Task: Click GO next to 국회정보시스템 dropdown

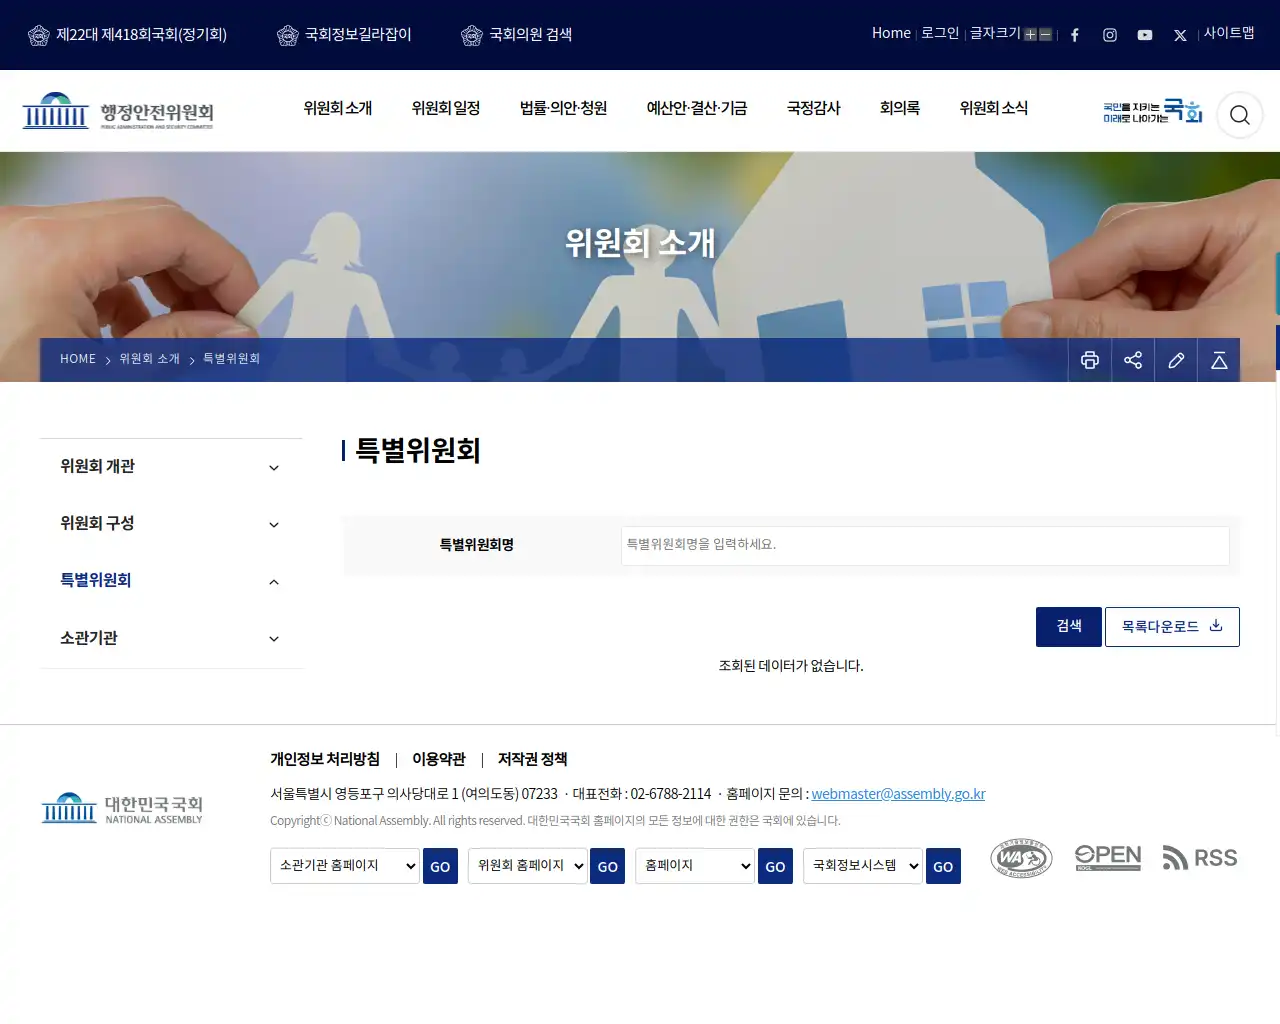Action: (943, 866)
